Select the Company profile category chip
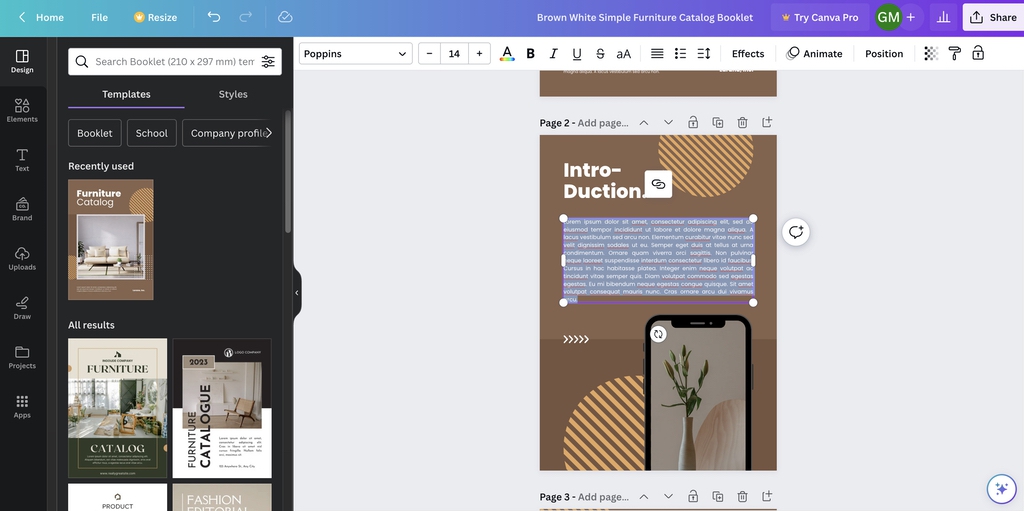This screenshot has width=1024, height=511. pos(227,133)
